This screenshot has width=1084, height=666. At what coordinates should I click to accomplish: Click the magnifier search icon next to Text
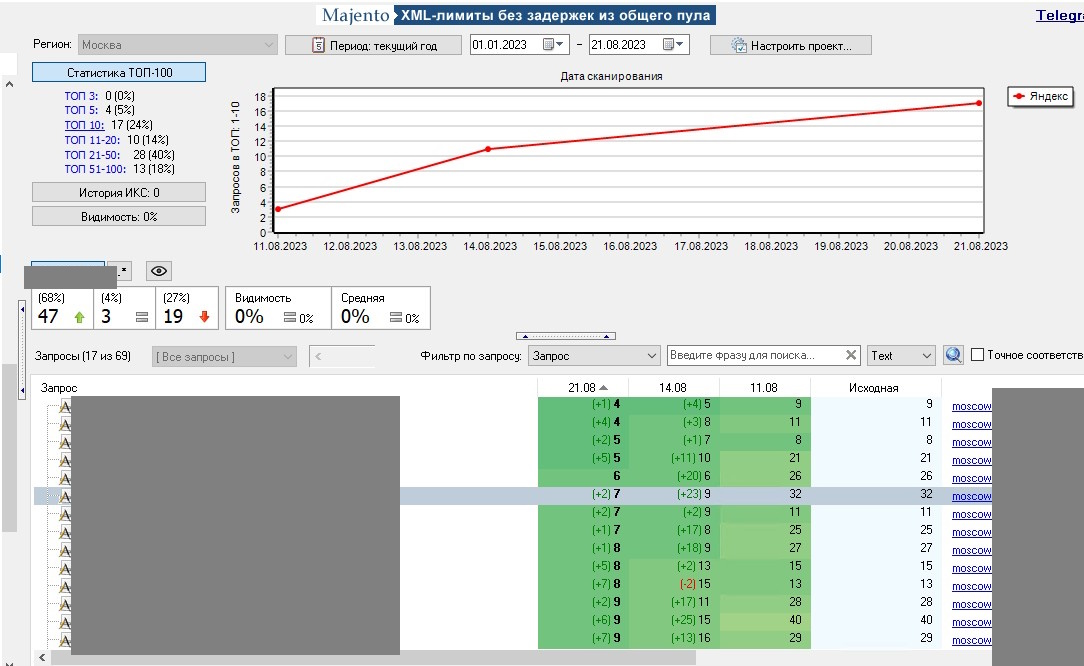click(953, 355)
